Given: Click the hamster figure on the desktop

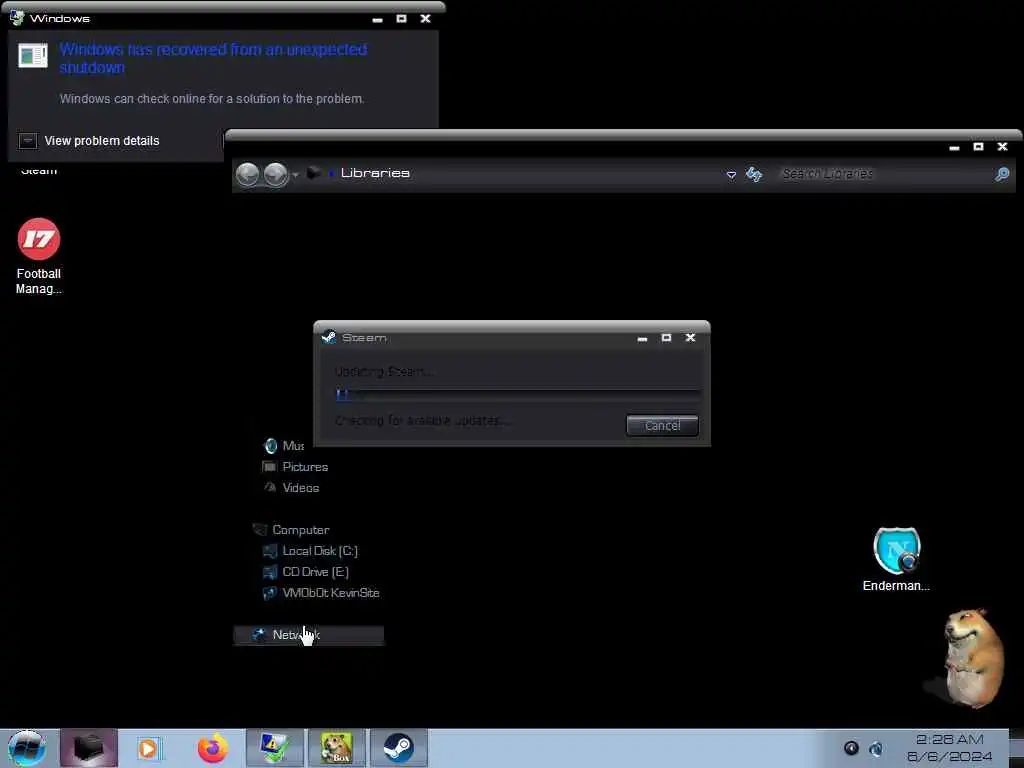Looking at the screenshot, I should click(x=972, y=658).
